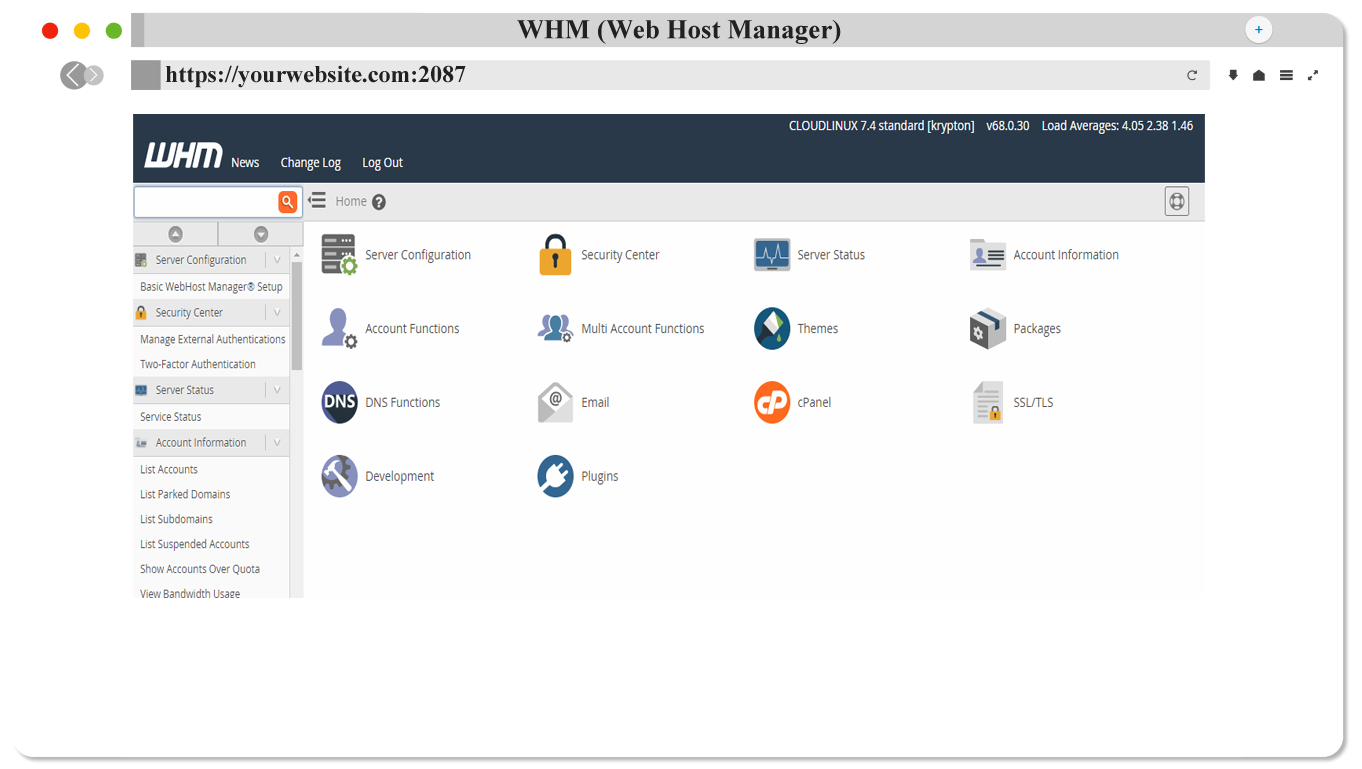Click the Security Center sidebar heading
Image resolution: width=1362 pixels, height=769 pixels.
coord(189,313)
